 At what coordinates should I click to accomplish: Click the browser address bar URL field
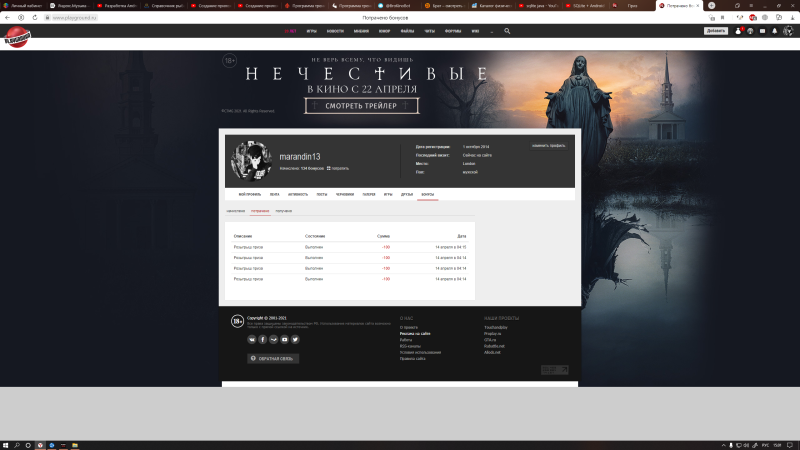[74, 17]
